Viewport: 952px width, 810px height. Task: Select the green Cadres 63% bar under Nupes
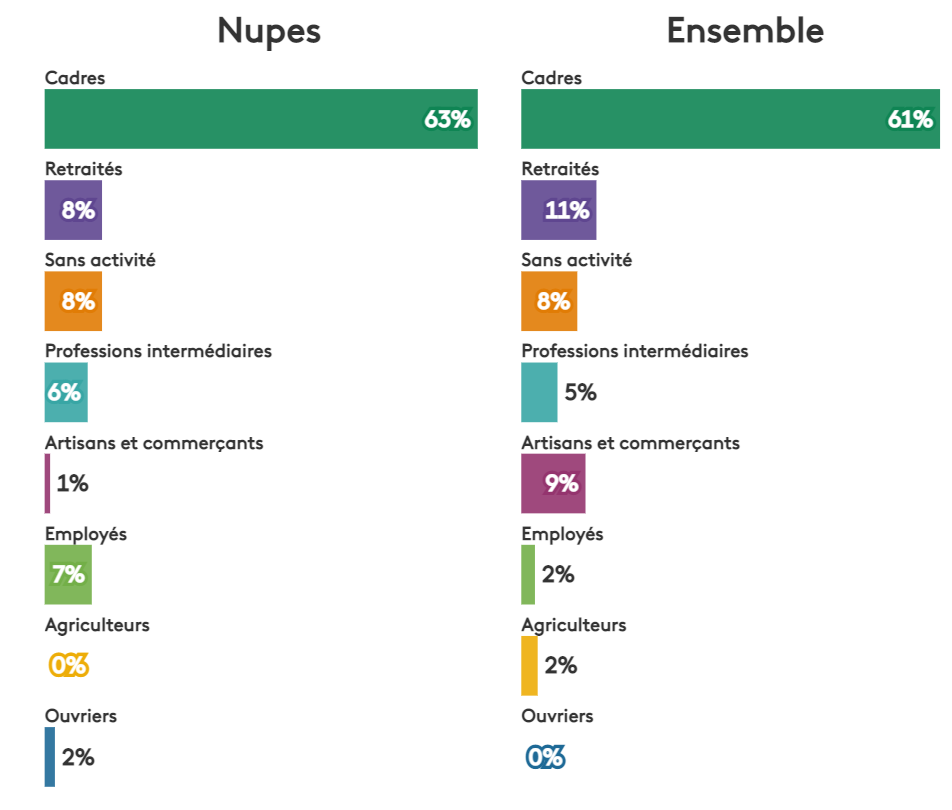click(x=260, y=119)
